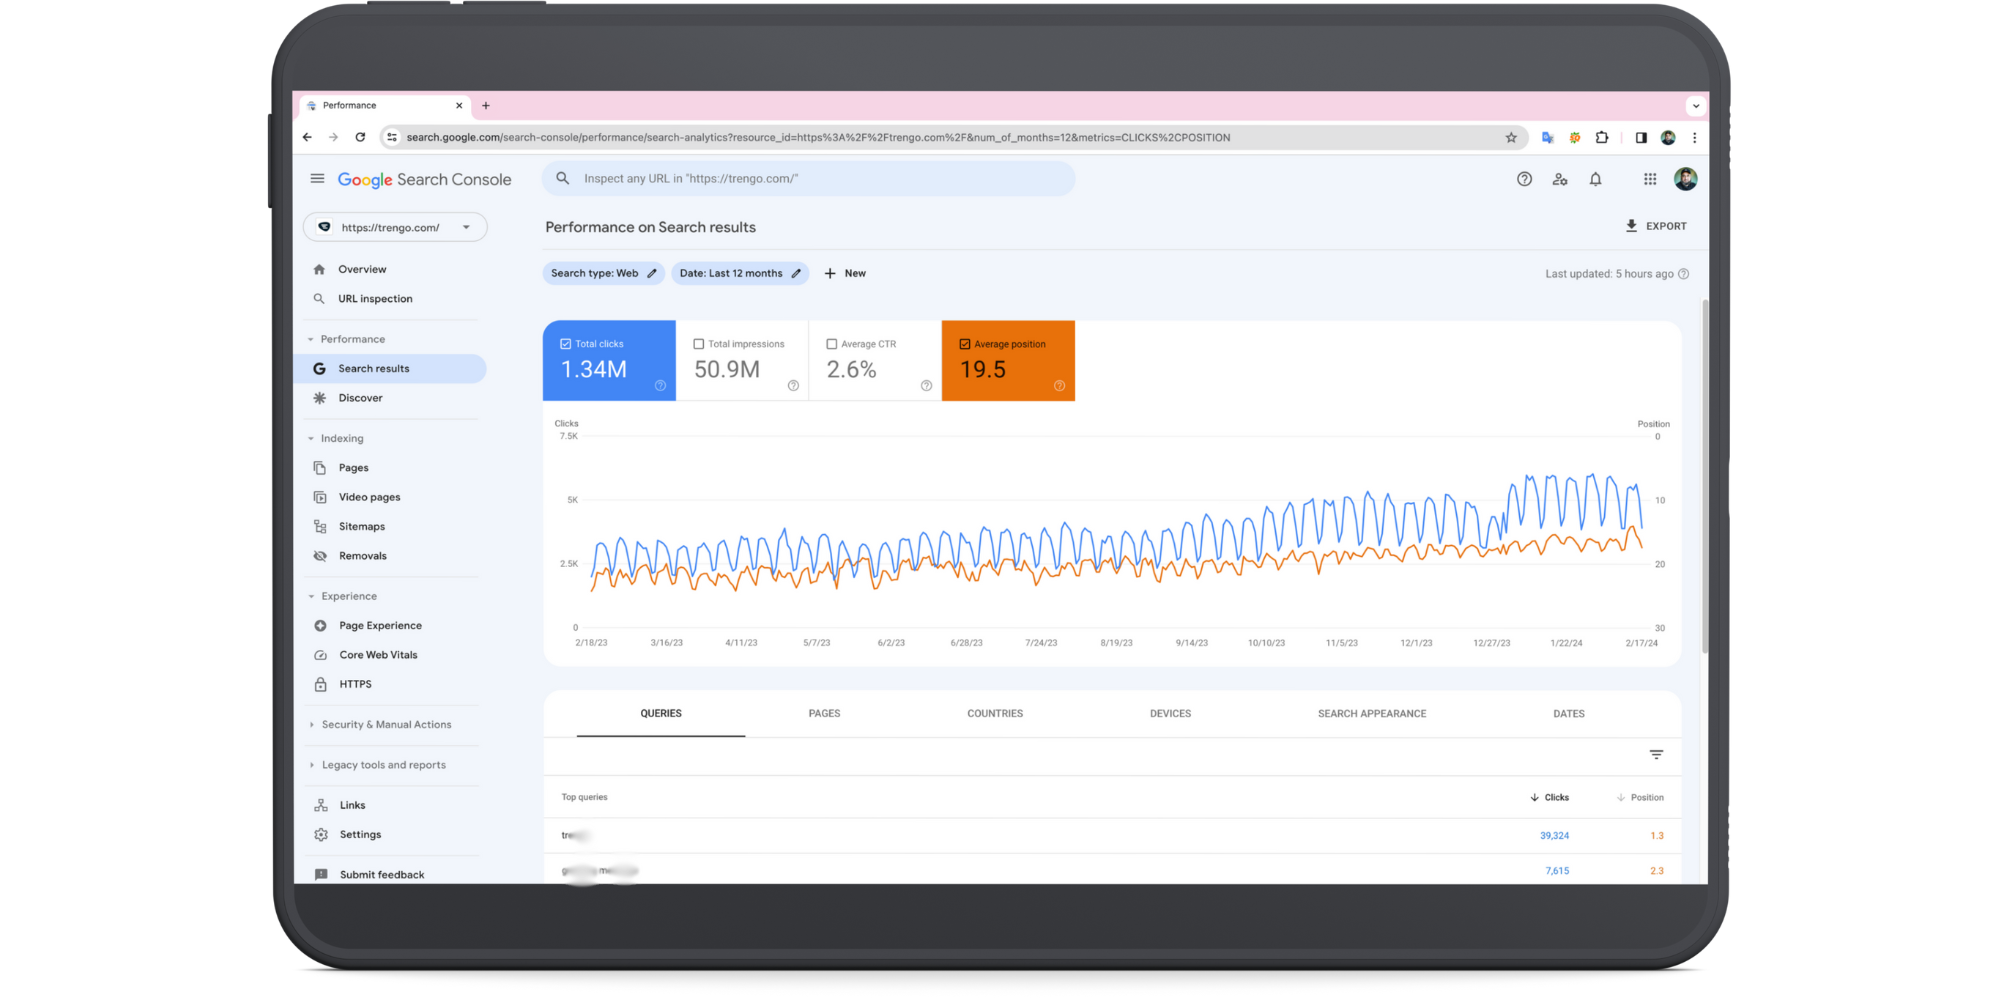Click the URL inspection search field
The image size is (2000, 1000).
click(808, 179)
